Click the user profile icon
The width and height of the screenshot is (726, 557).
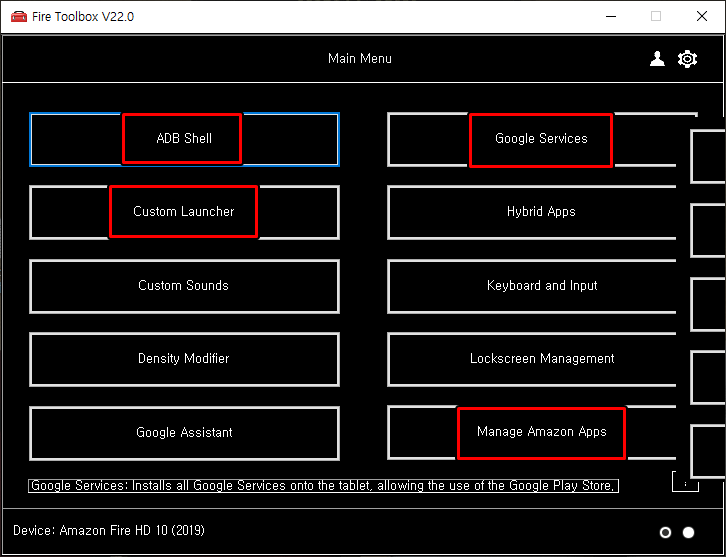(657, 59)
